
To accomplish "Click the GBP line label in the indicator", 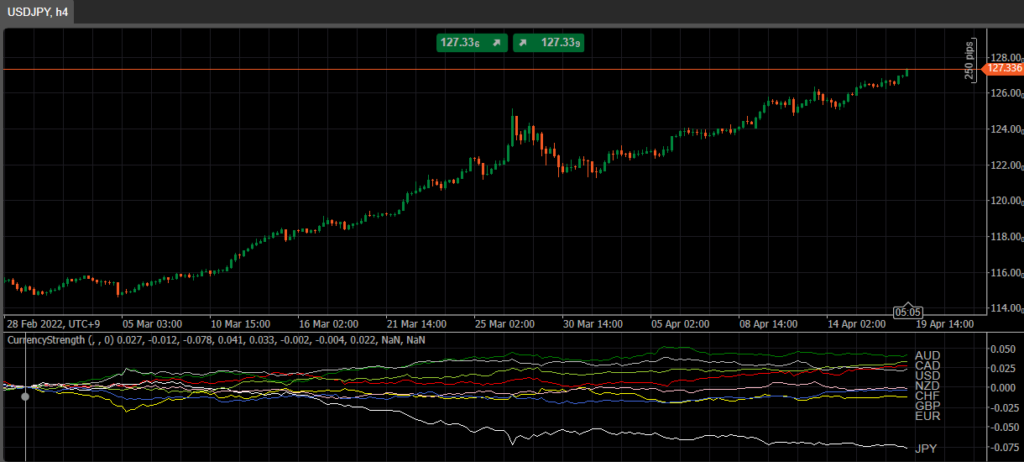I will (x=928, y=406).
